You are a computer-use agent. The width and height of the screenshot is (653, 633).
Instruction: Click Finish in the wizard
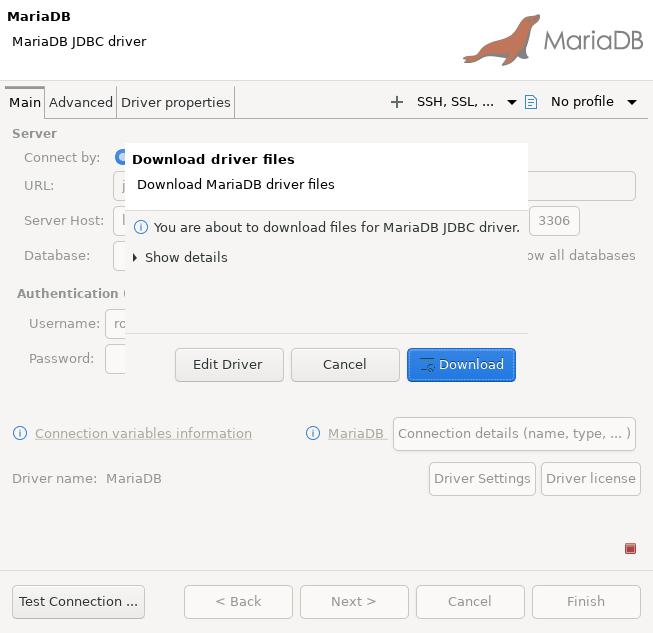[x=586, y=602]
